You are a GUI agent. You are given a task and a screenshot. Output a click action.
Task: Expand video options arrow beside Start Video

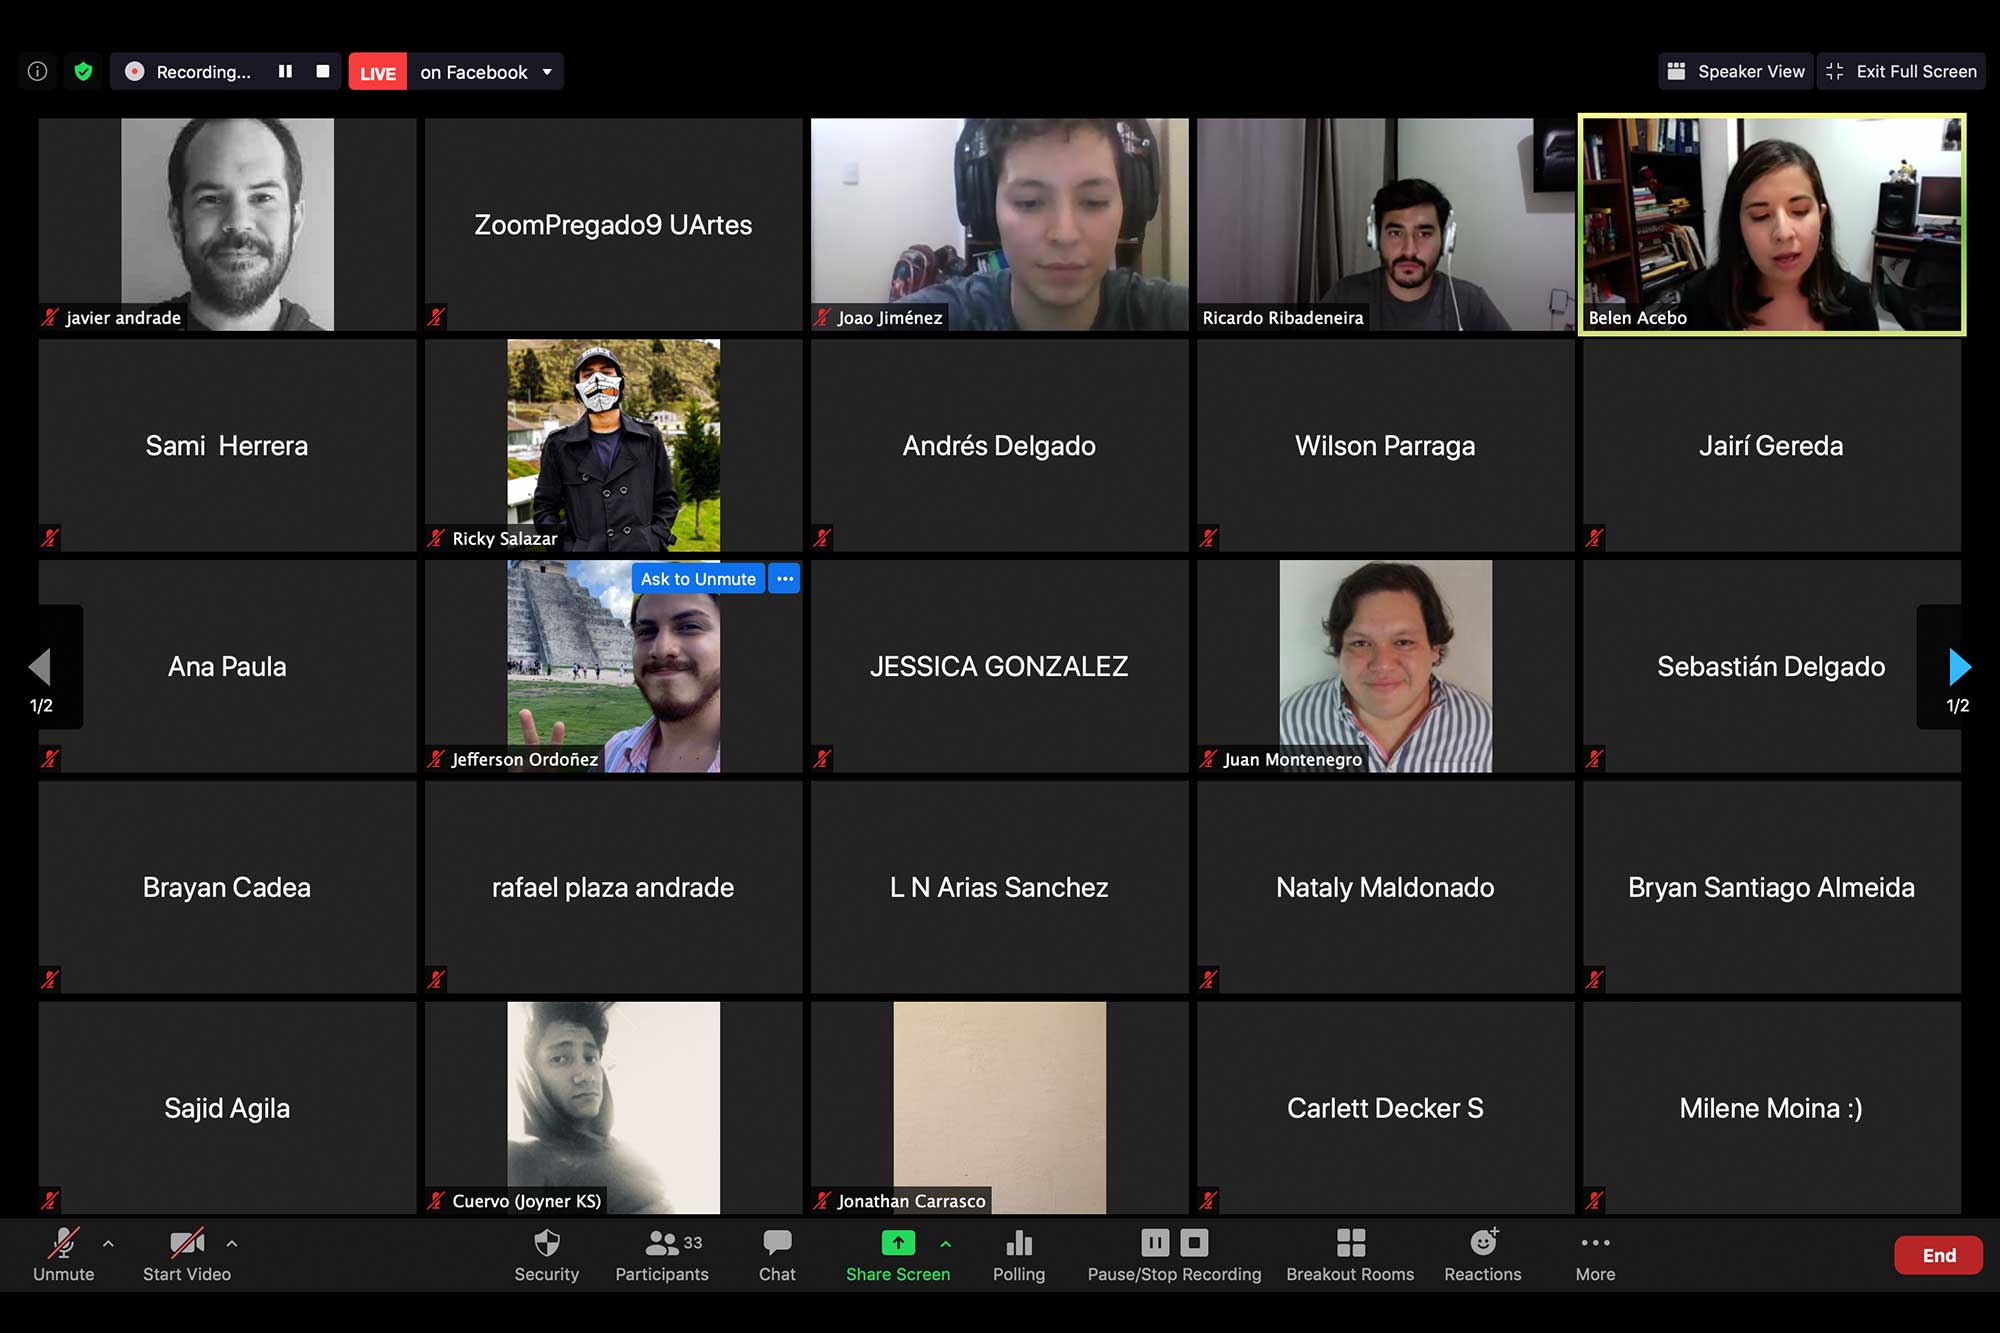pyautogui.click(x=232, y=1244)
